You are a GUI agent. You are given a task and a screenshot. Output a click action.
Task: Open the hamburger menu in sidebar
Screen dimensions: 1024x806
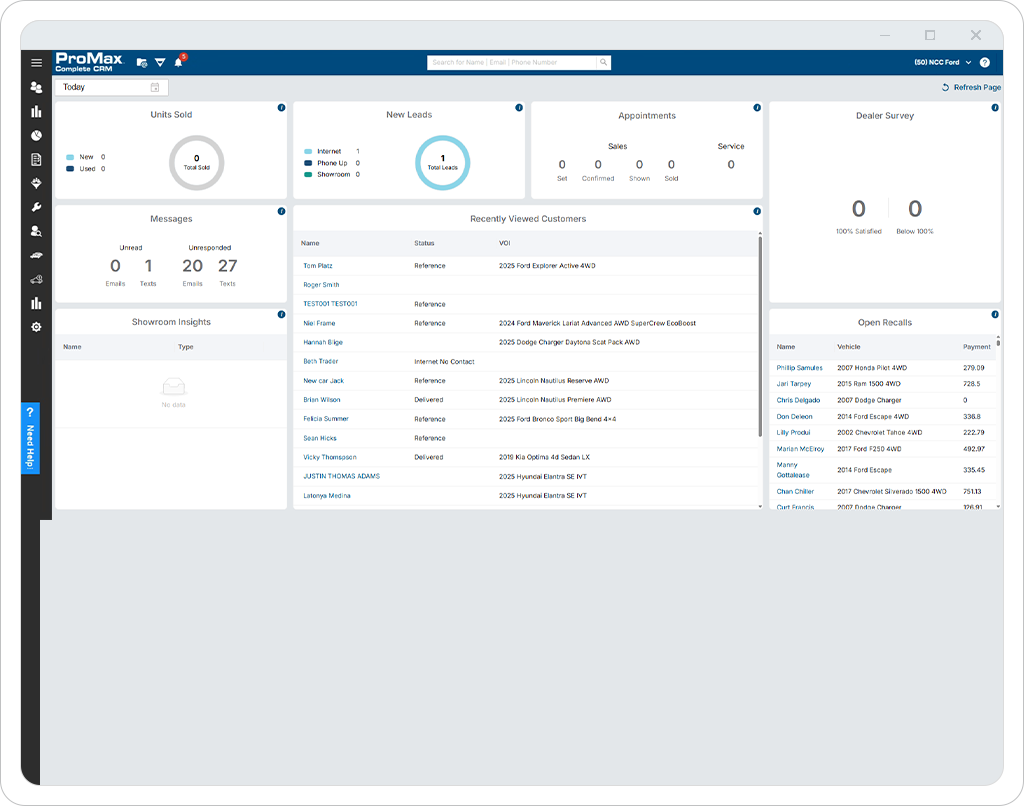pyautogui.click(x=37, y=63)
